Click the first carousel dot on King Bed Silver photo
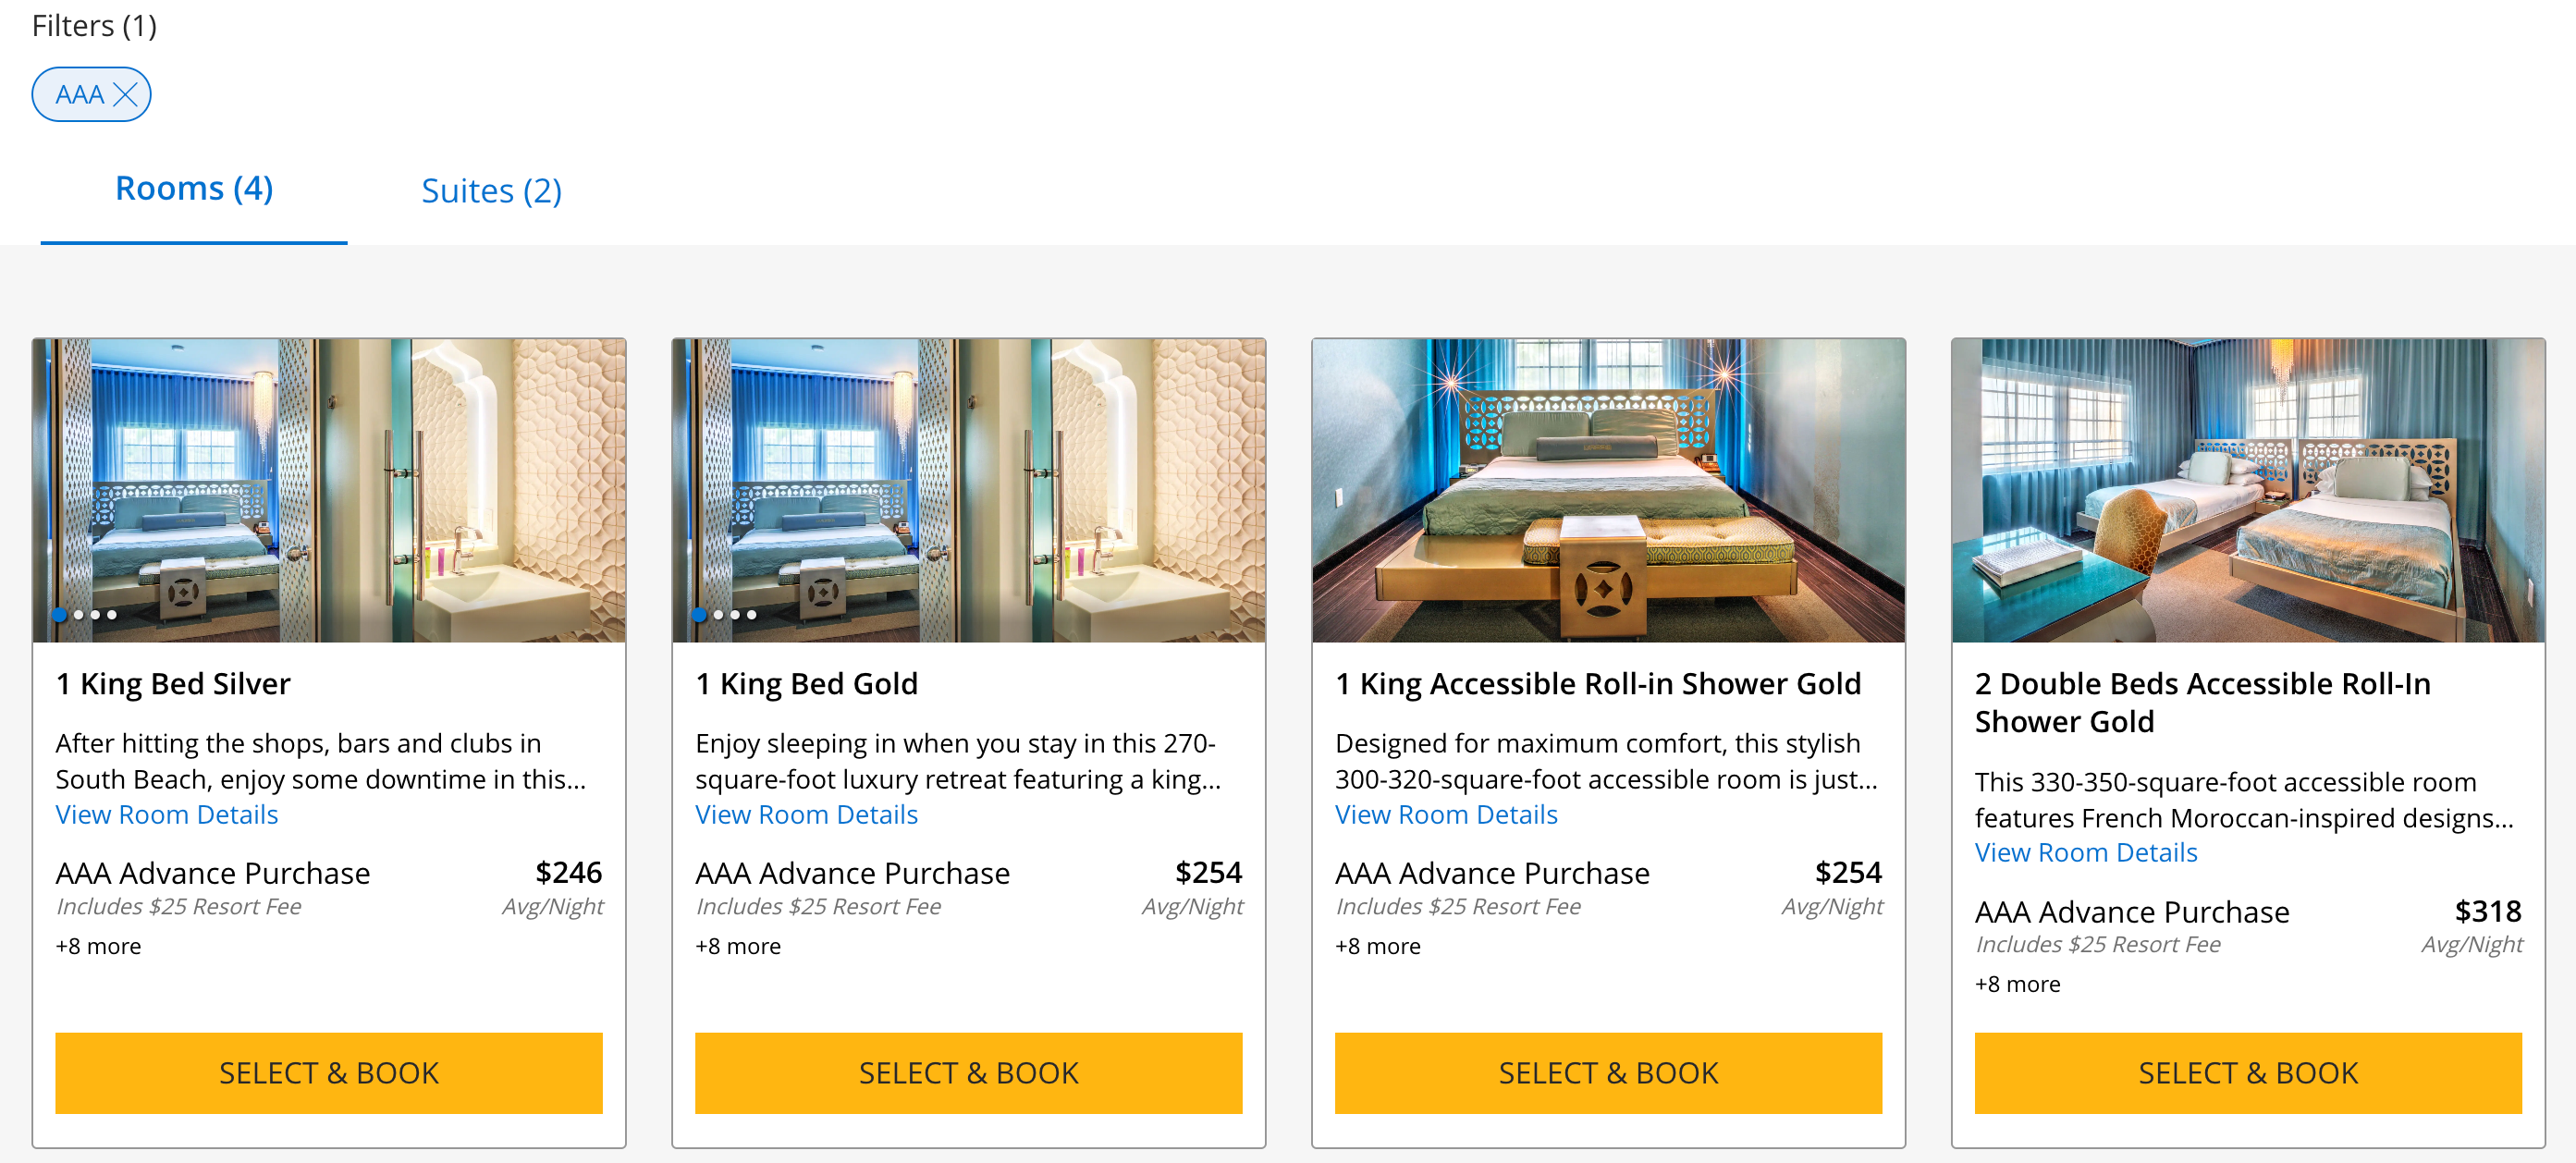The height and width of the screenshot is (1163, 2576). [x=60, y=615]
